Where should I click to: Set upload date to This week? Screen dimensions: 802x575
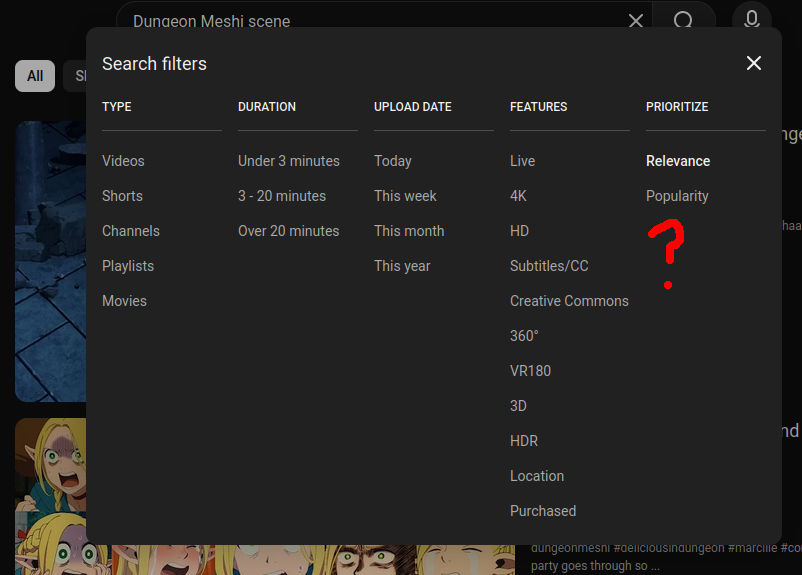pyautogui.click(x=405, y=196)
